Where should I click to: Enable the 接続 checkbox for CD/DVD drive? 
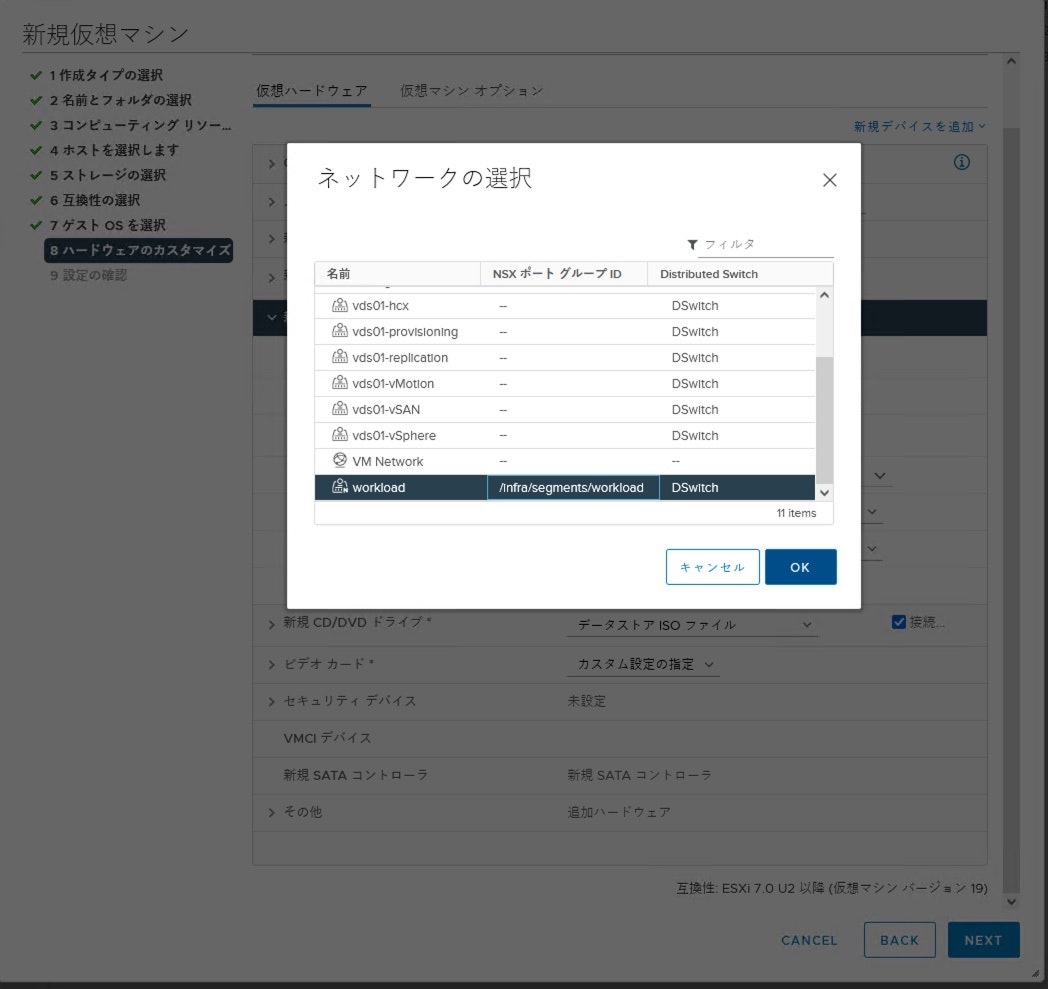click(x=898, y=622)
